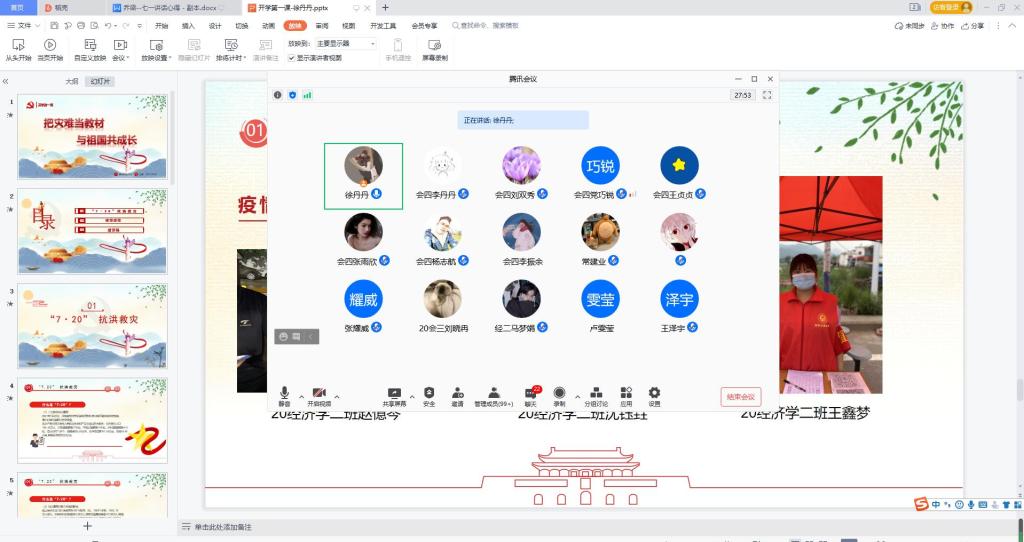
Task: Open the 聊天 chat icon with badge
Action: [x=529, y=393]
